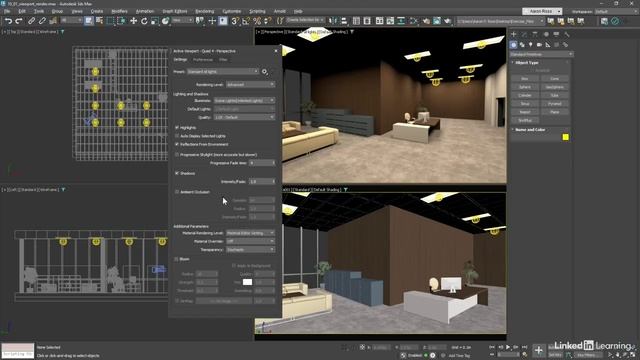The width and height of the screenshot is (640, 360).
Task: Click the Progressive Fade time field
Action: (262, 163)
